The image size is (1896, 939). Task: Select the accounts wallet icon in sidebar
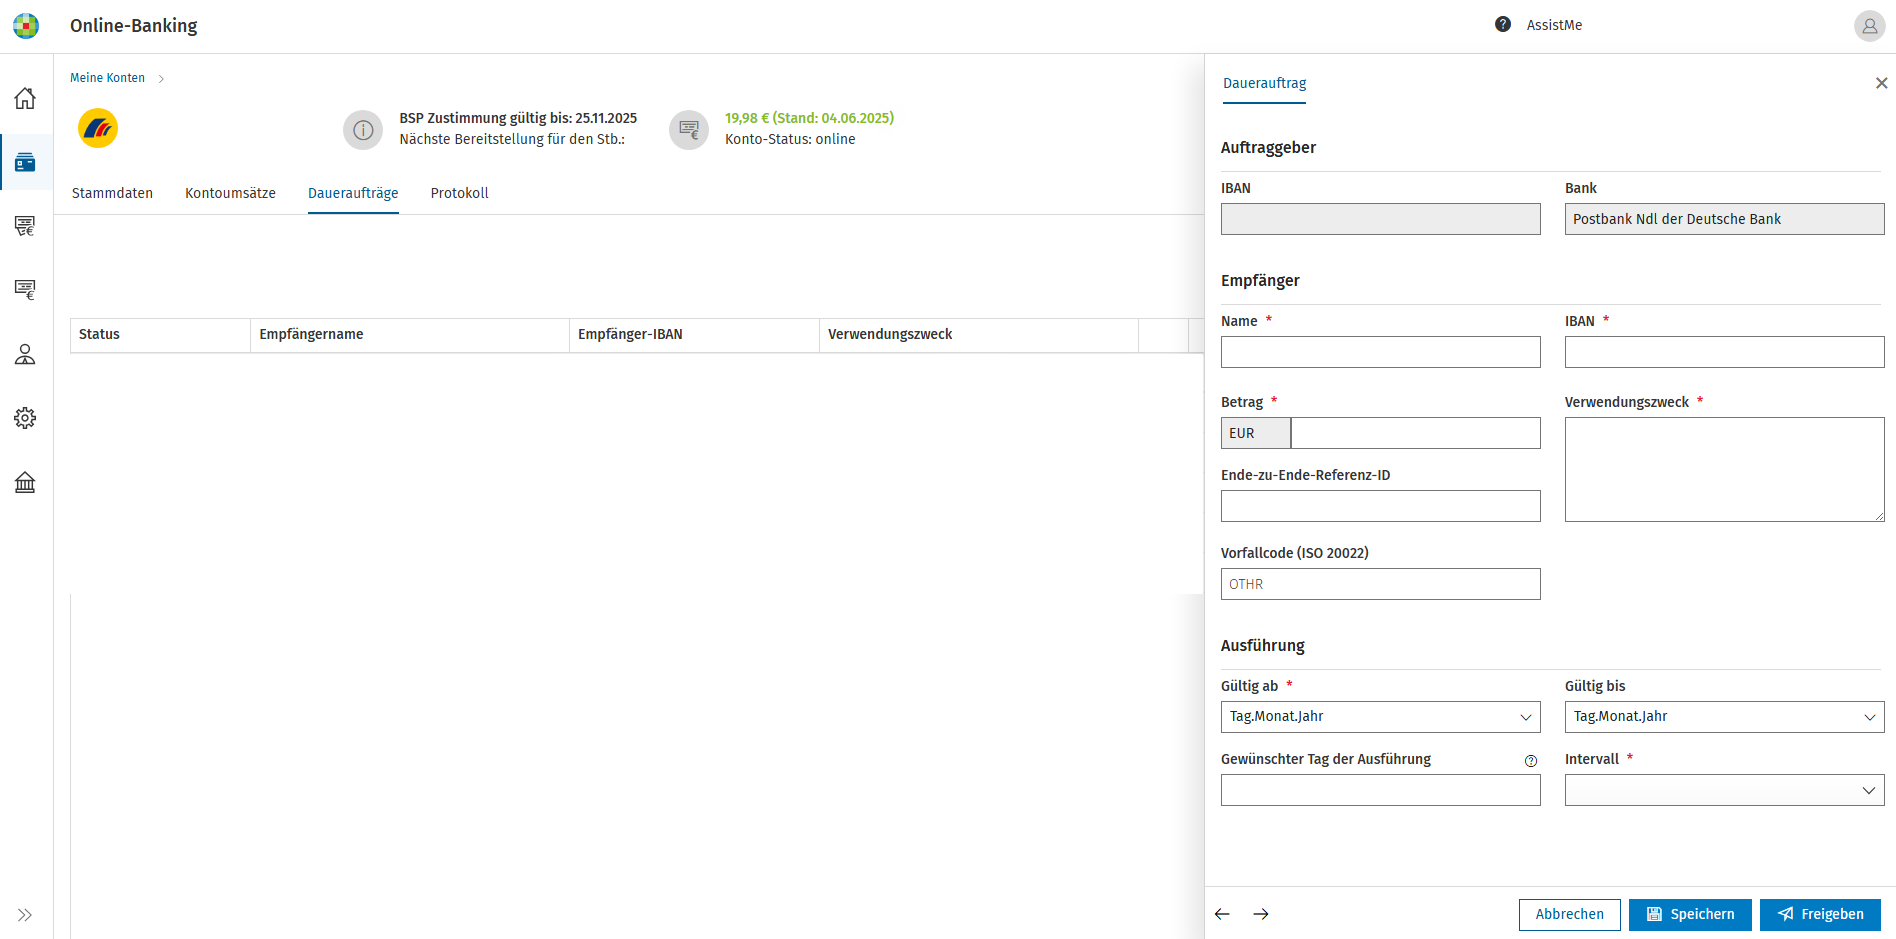25,162
